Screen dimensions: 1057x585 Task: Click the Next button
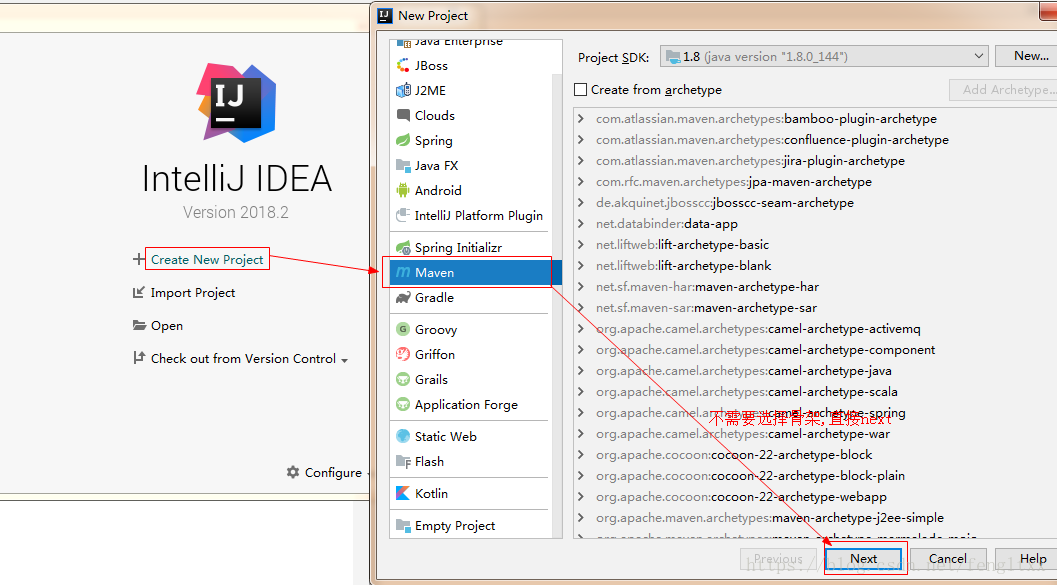[x=863, y=558]
